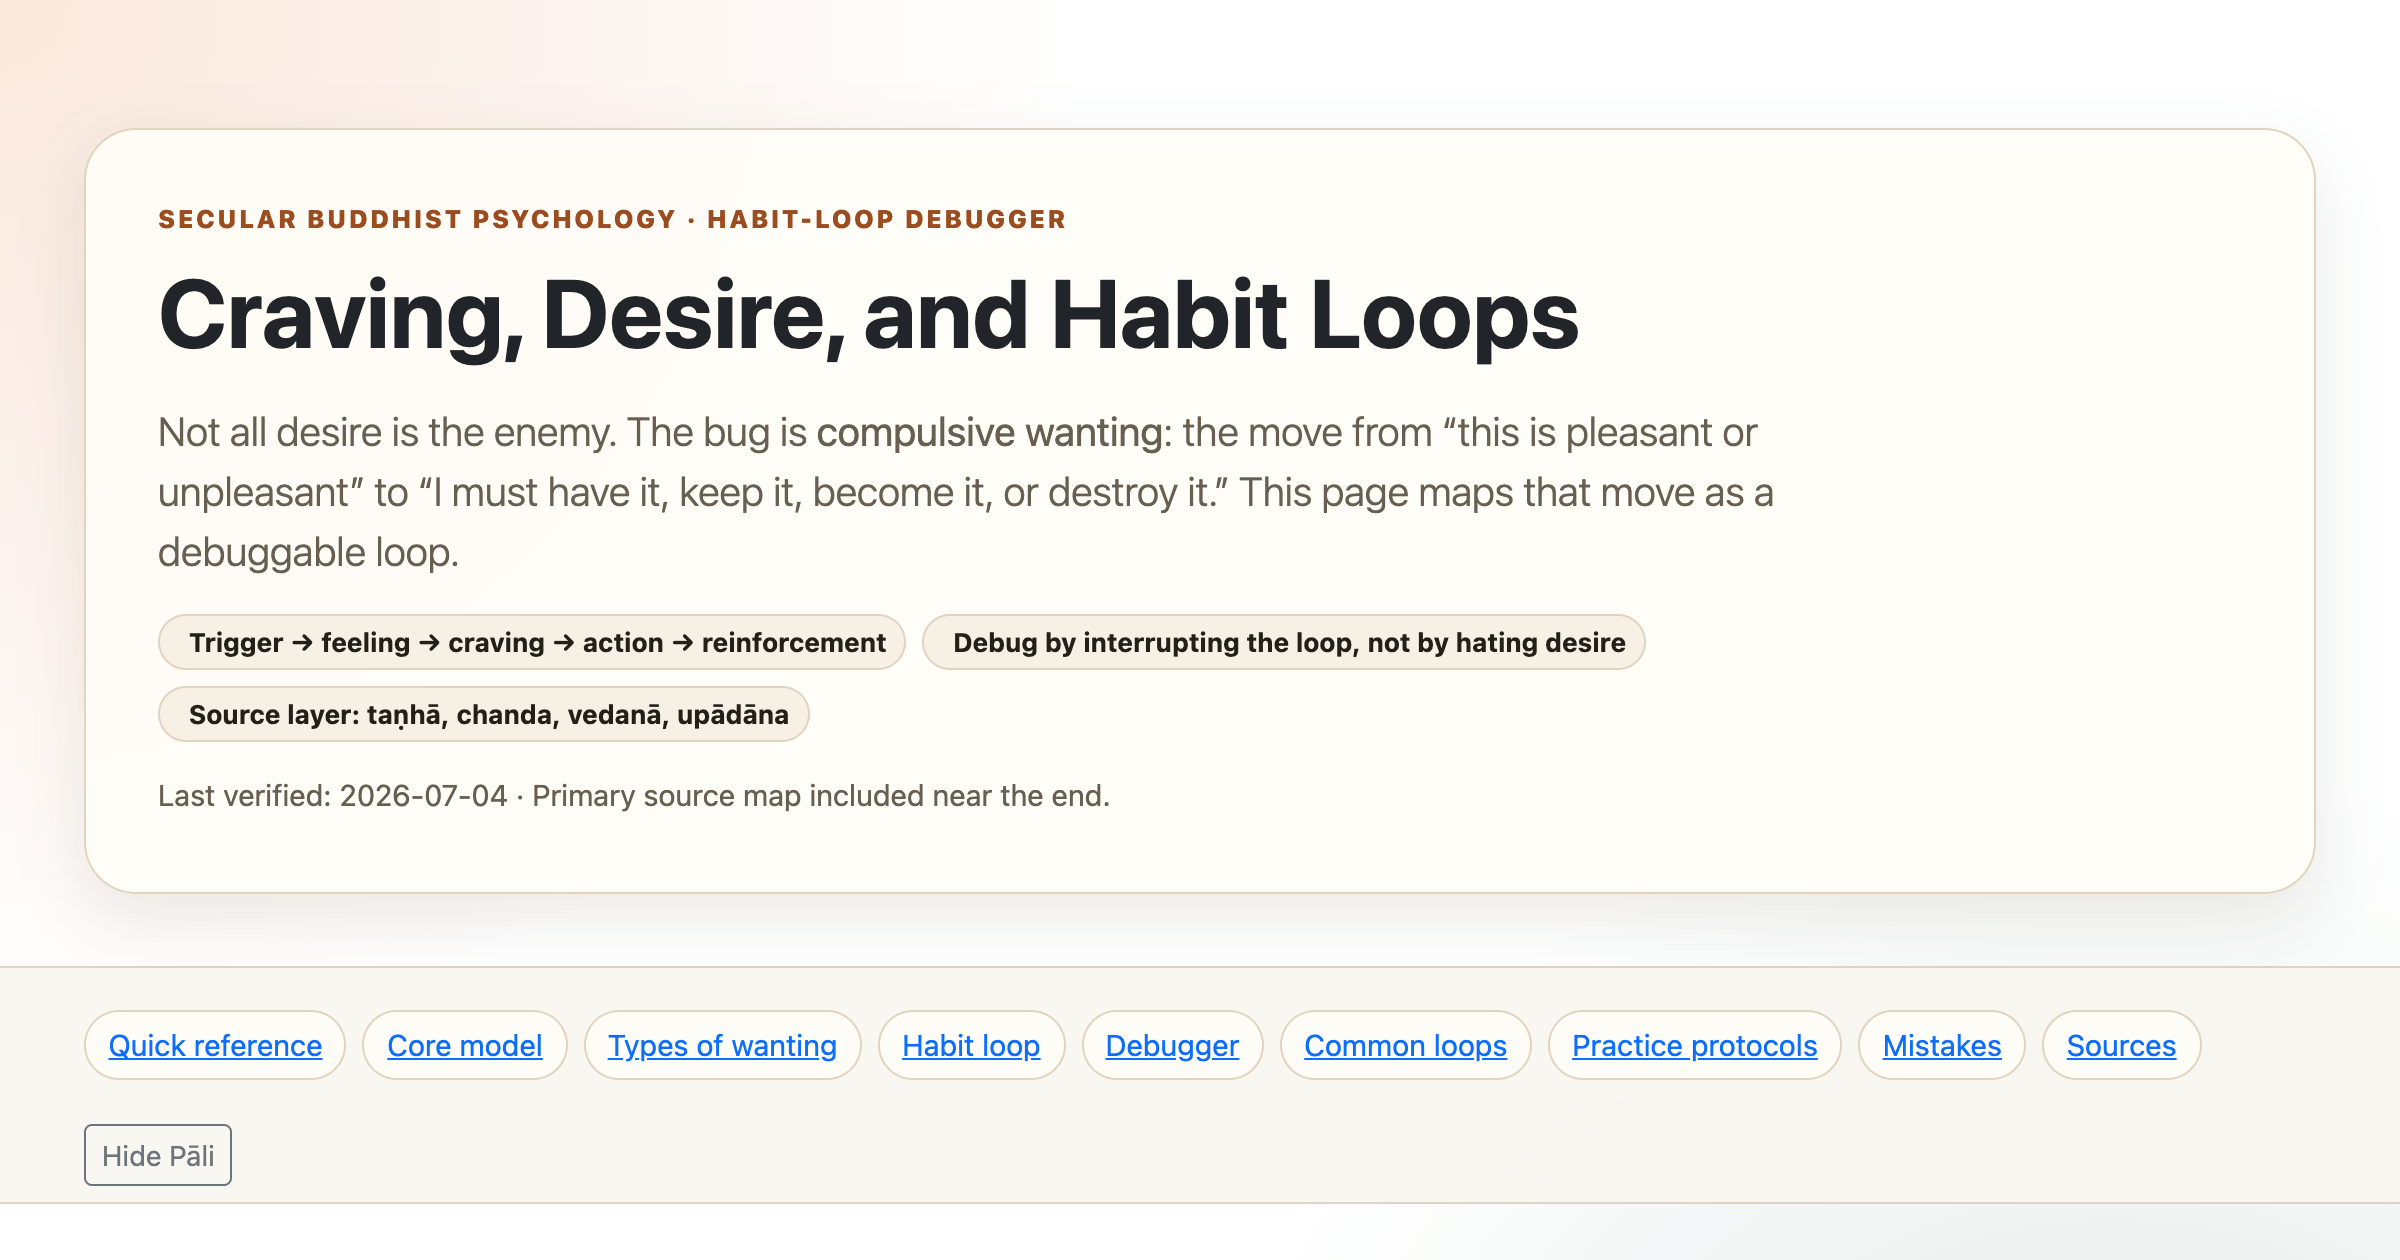Click the 'Last verified: 2026-07-04' line

click(x=634, y=796)
